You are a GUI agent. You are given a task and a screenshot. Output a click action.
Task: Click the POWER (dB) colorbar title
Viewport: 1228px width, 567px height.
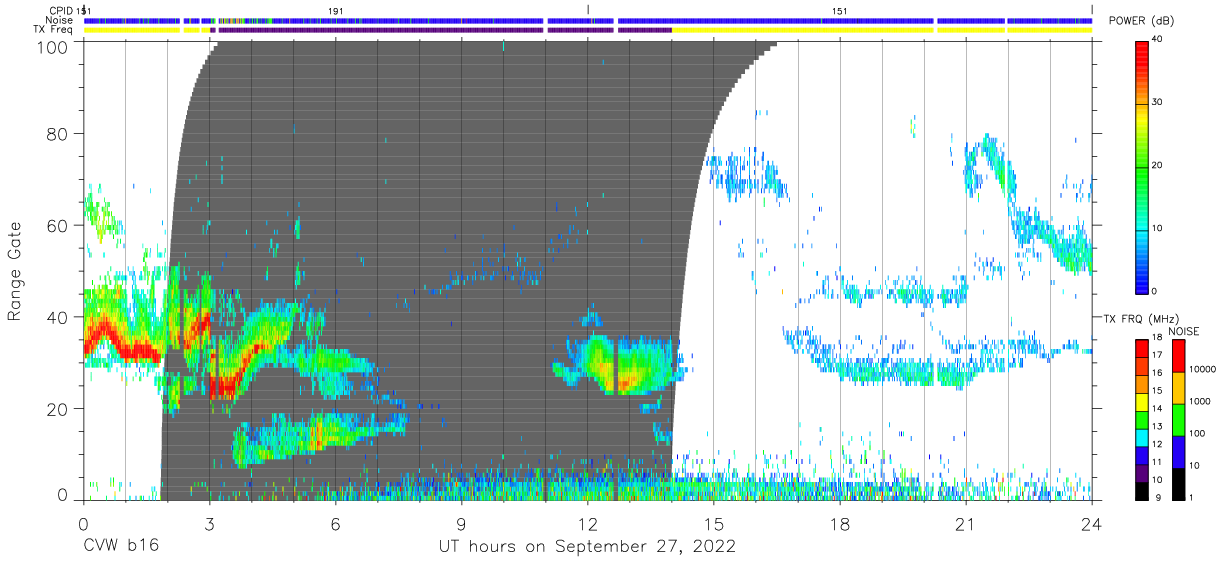(1141, 21)
